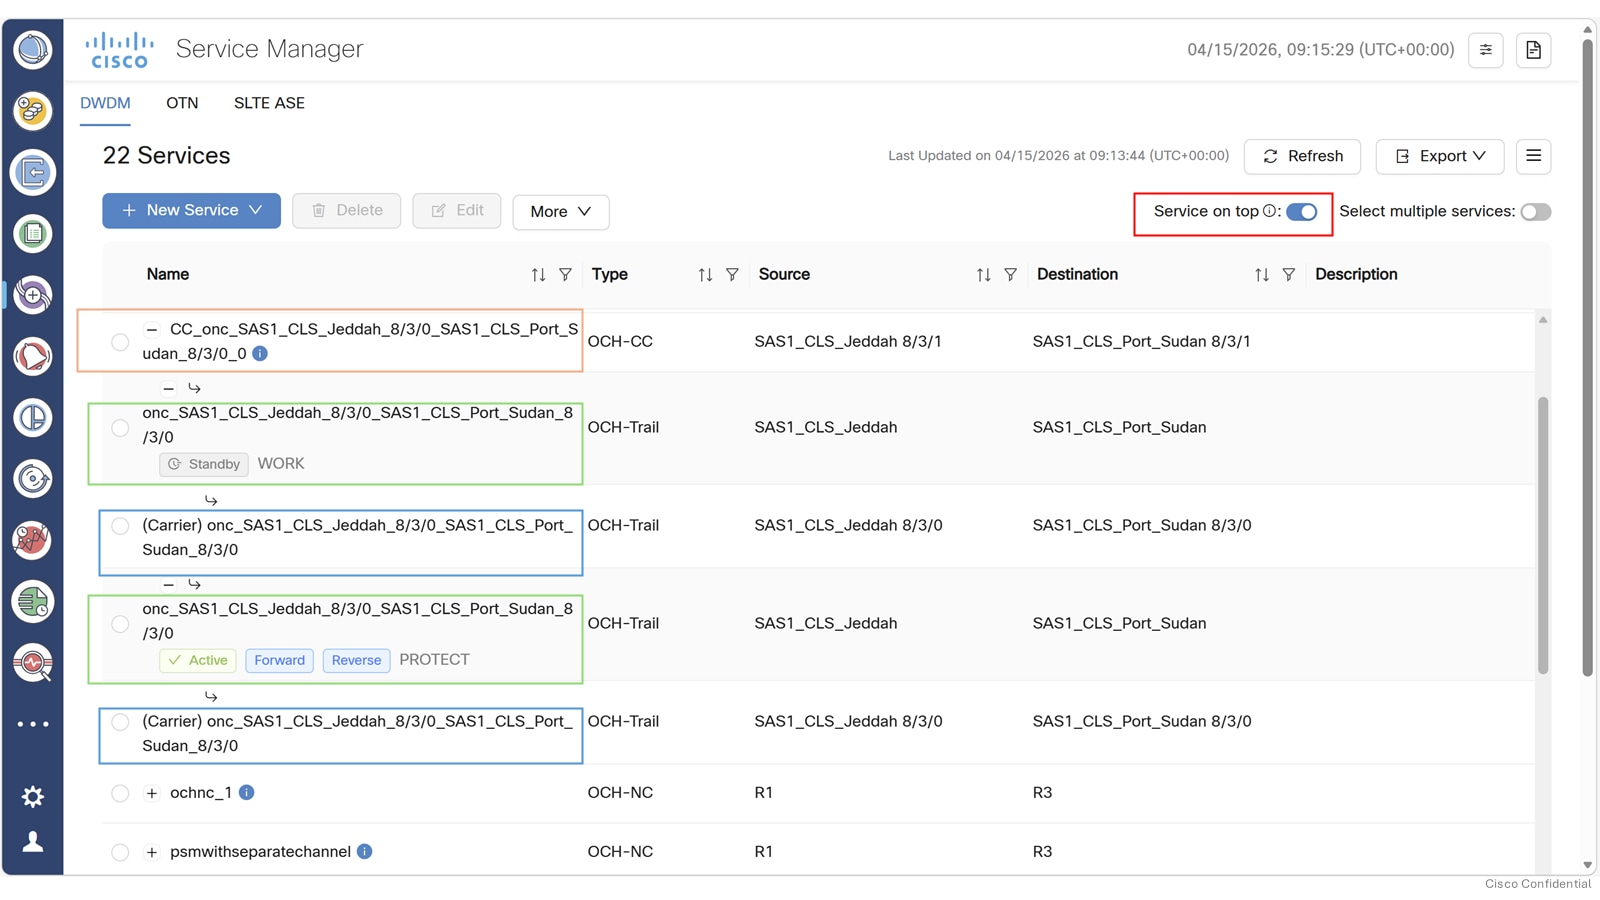Click the sort icon on the Name column
The height and width of the screenshot is (900, 1600).
(538, 274)
